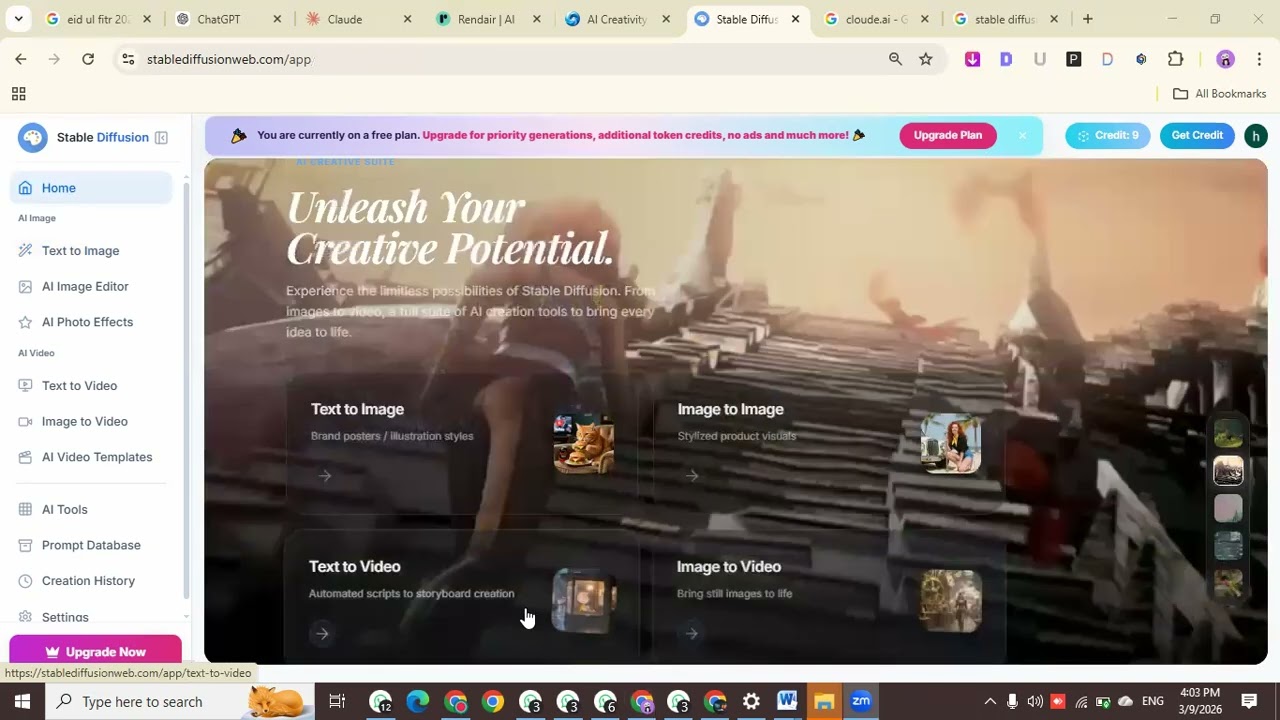
Task: Open the woman thumbnail in Image to Image card
Action: point(951,443)
